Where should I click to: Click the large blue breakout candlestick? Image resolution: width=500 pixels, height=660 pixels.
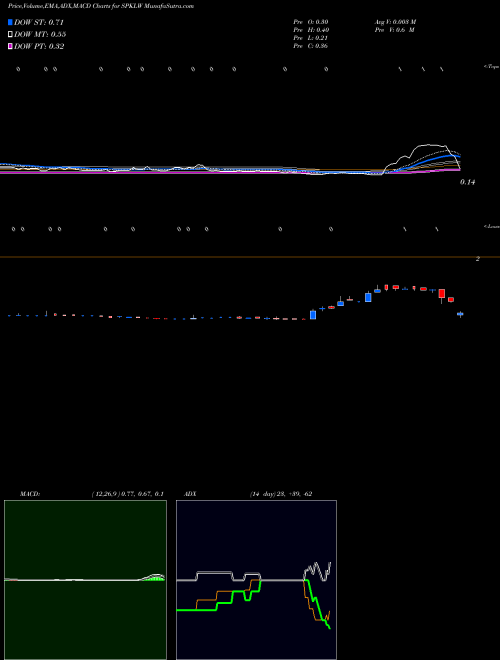[313, 314]
